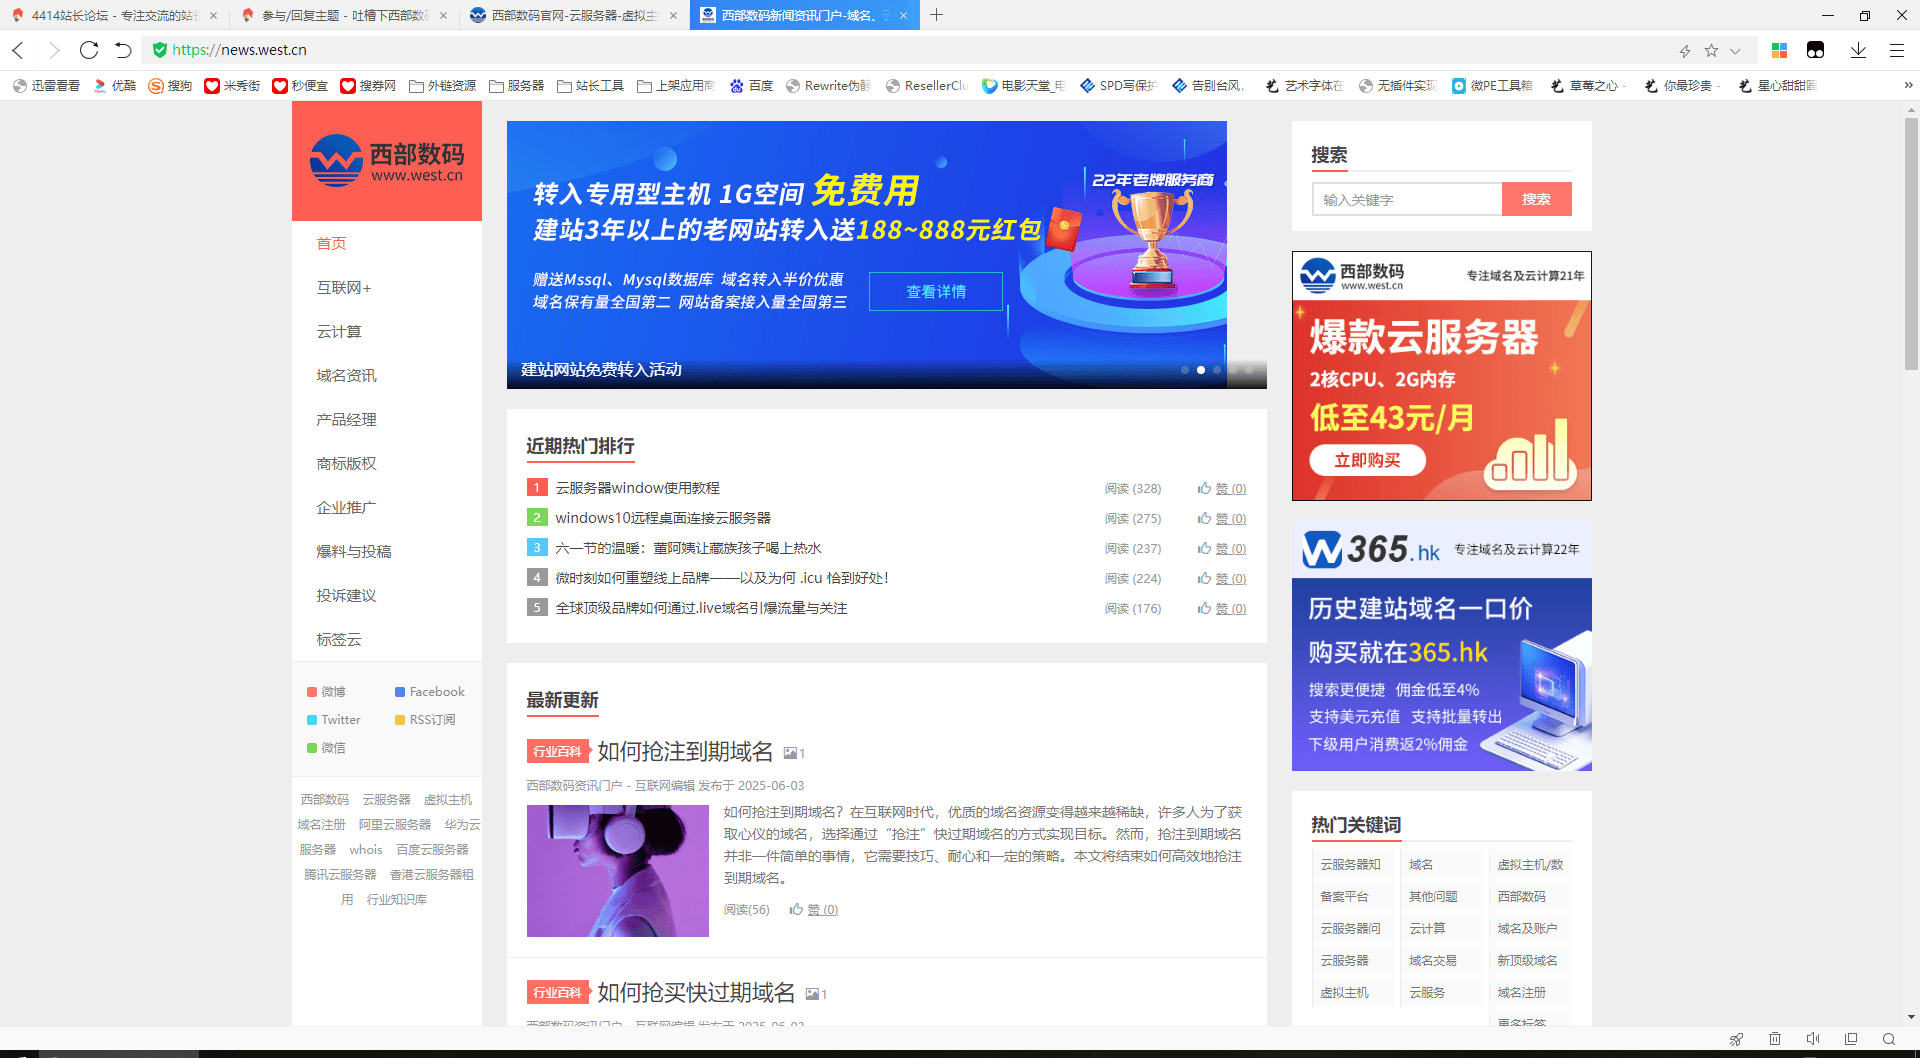
Task: Reload the page with the refresh icon
Action: pos(89,50)
